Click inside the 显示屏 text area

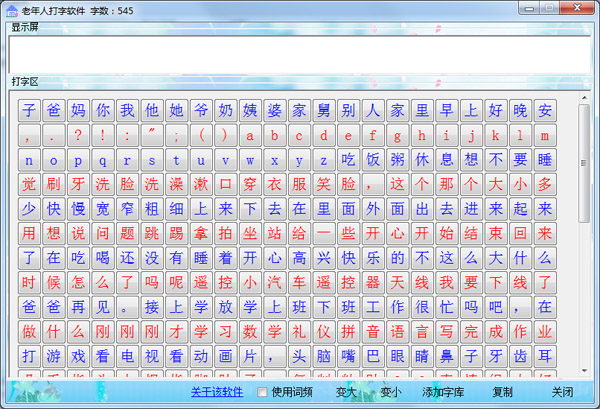(300, 55)
